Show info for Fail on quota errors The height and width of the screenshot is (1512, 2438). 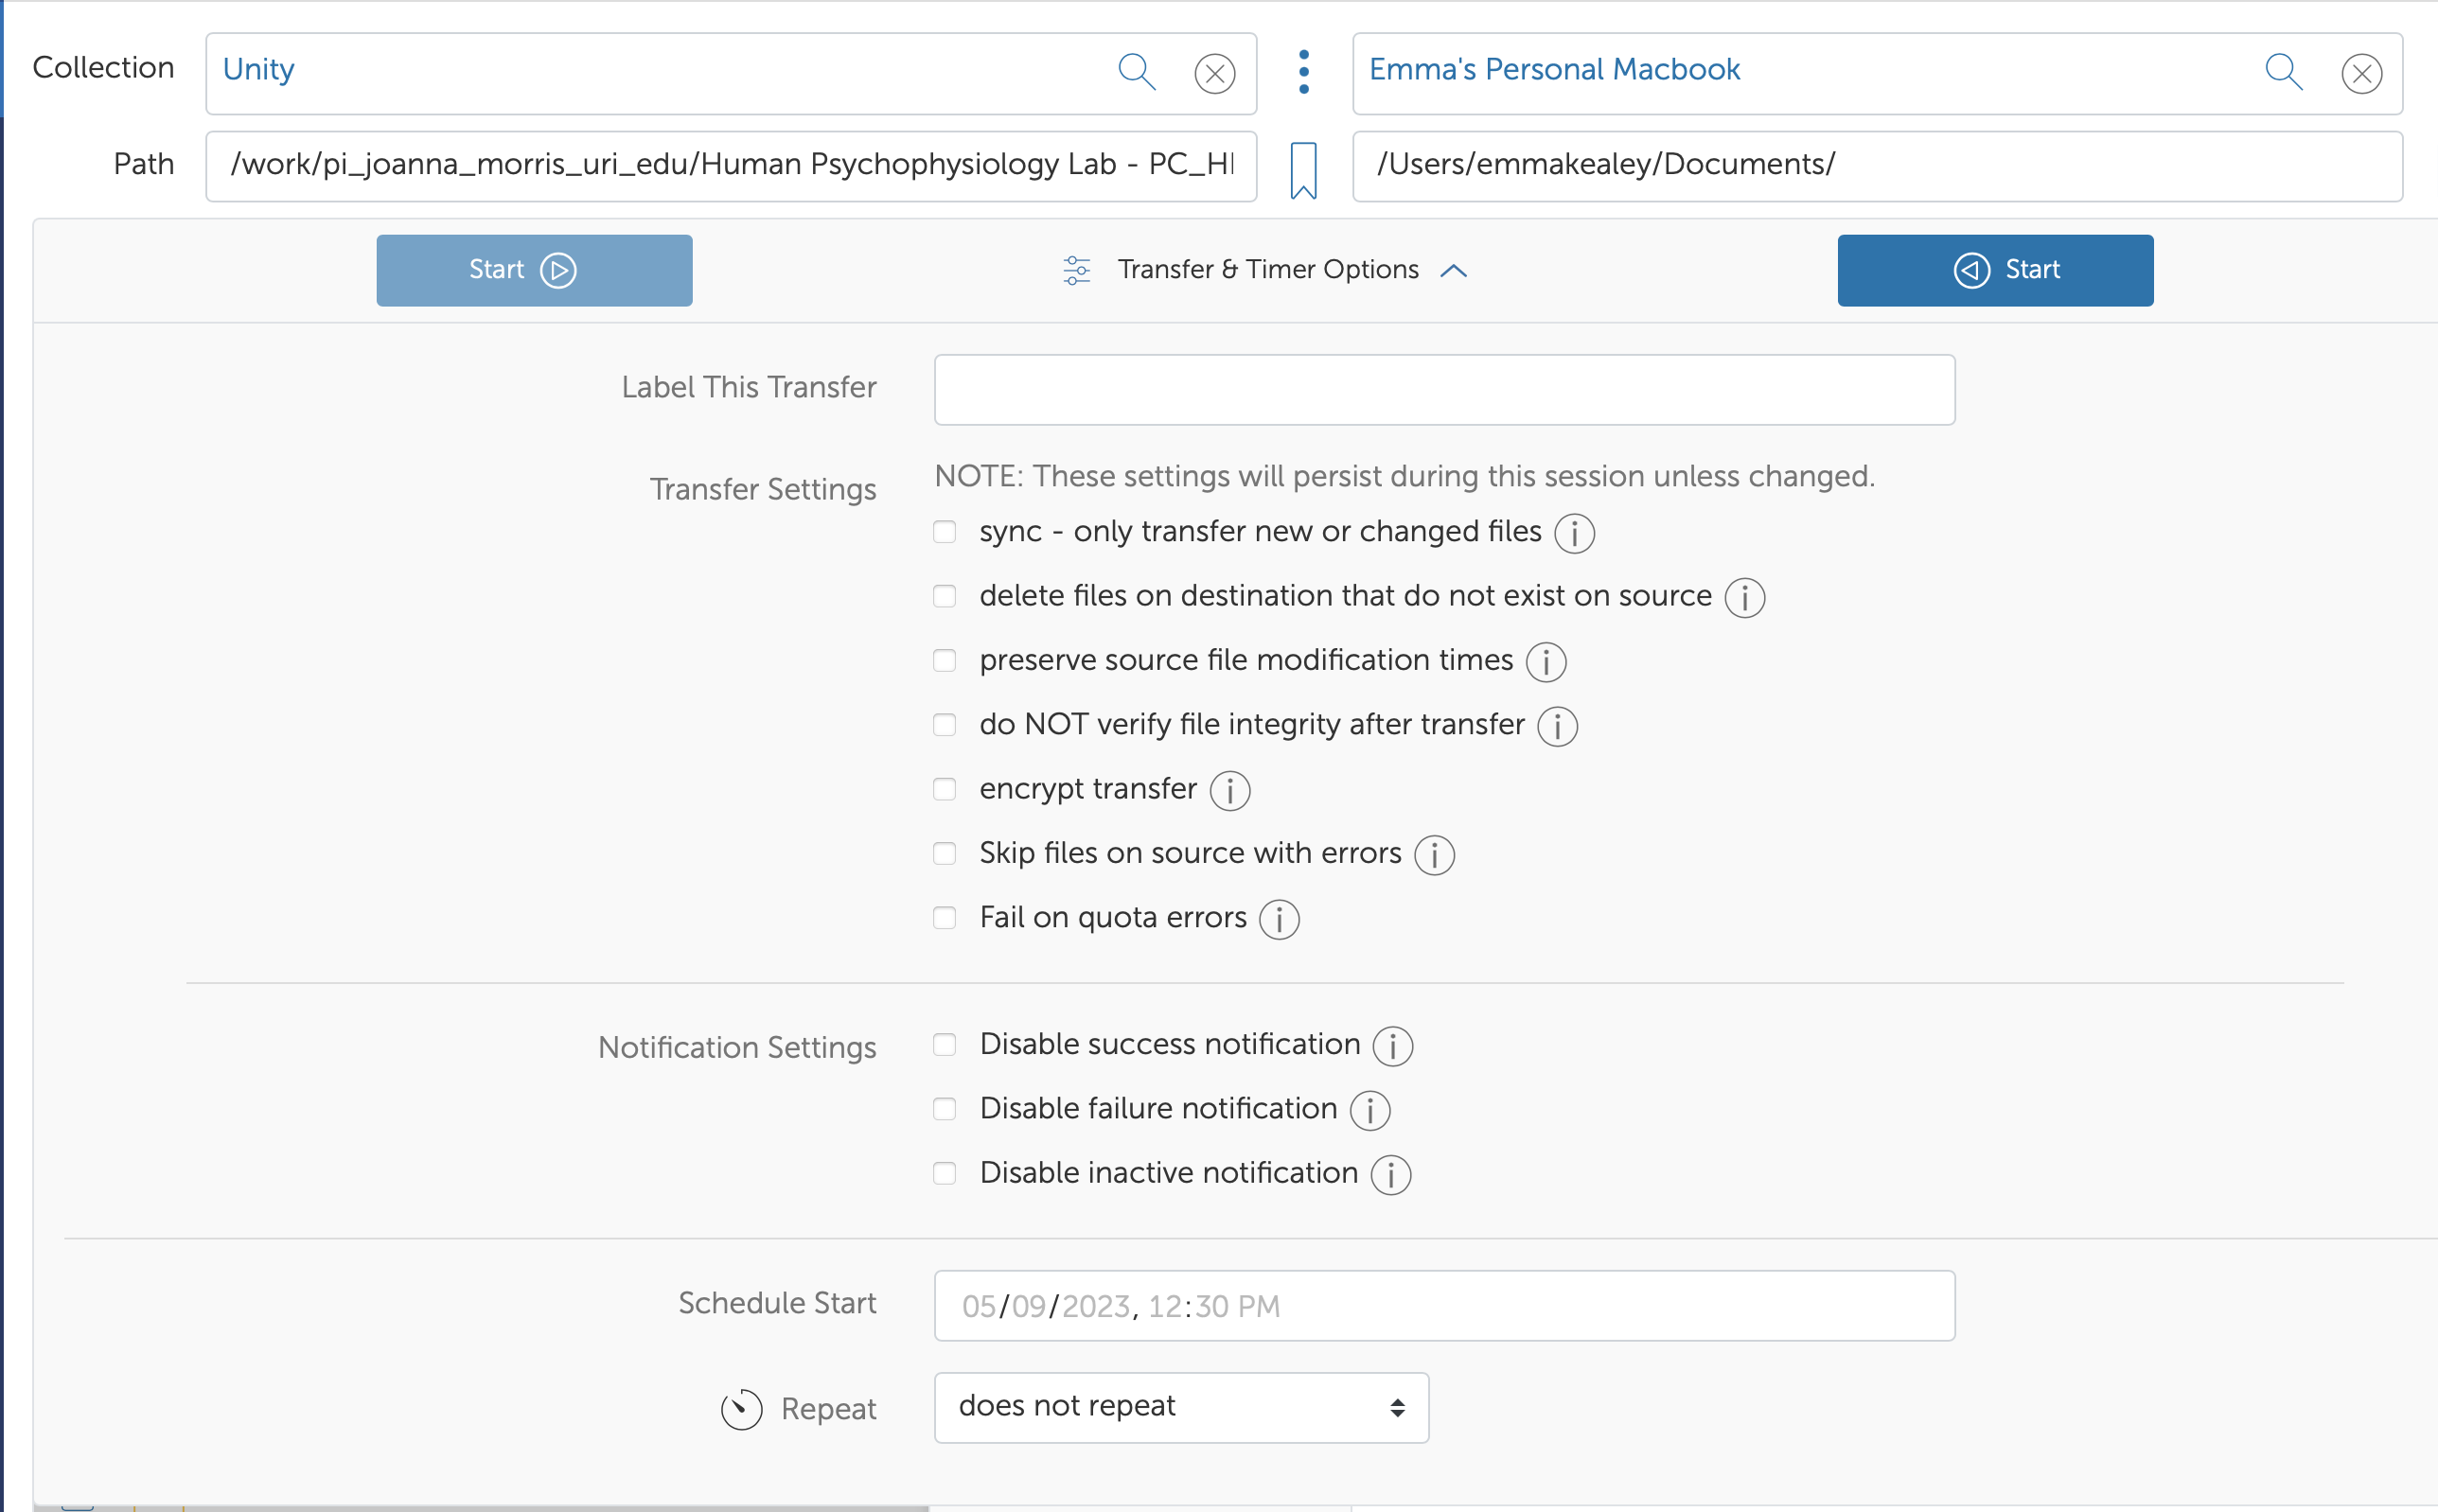1279,919
